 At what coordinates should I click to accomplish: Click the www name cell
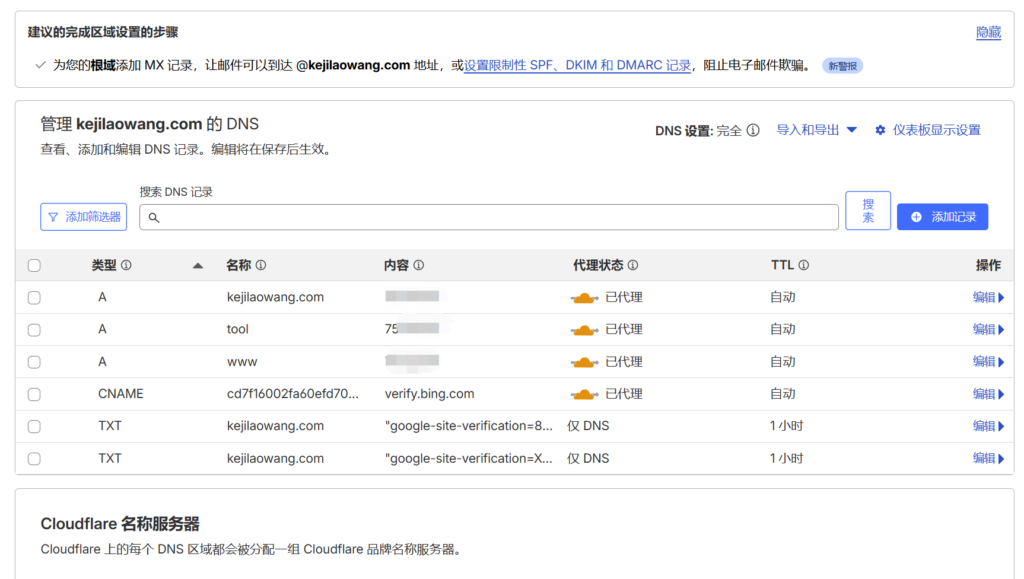[242, 362]
